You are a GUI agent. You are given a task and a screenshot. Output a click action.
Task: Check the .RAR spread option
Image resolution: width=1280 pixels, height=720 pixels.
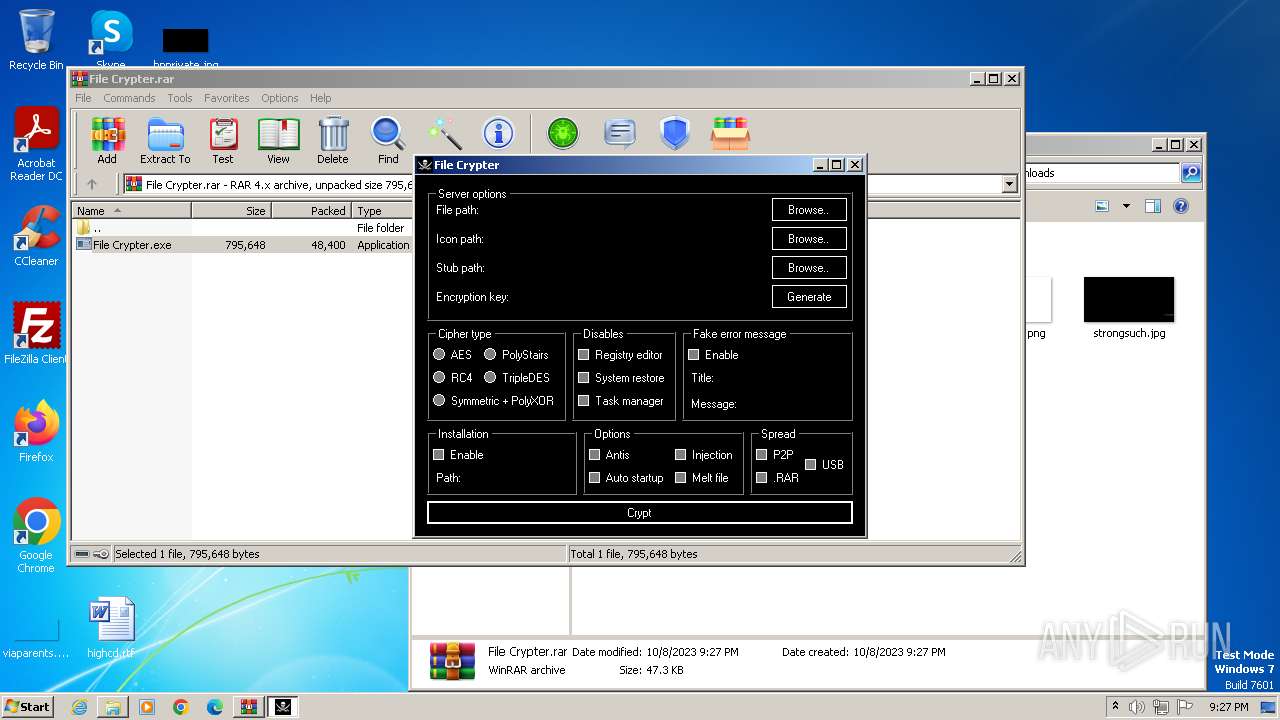[762, 477]
